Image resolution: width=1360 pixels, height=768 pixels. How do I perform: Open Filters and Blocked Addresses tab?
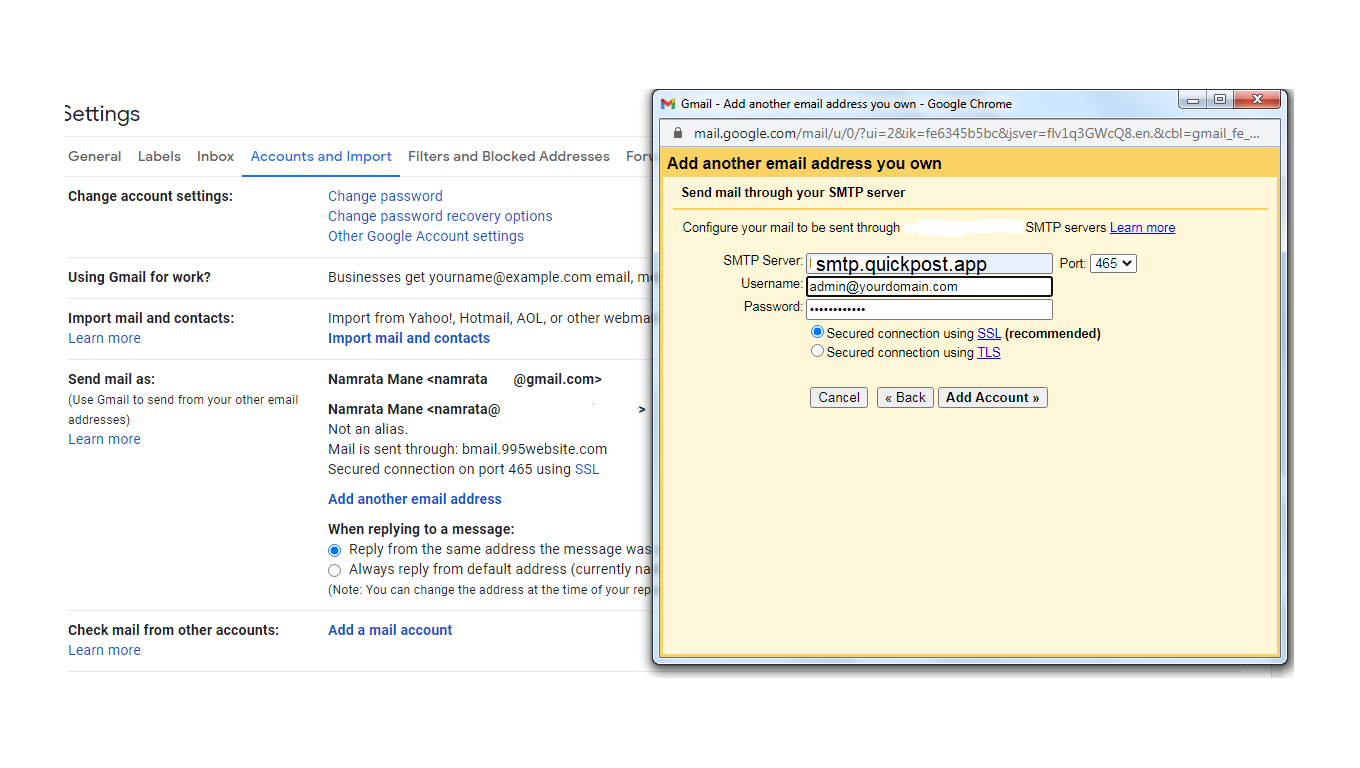508,156
